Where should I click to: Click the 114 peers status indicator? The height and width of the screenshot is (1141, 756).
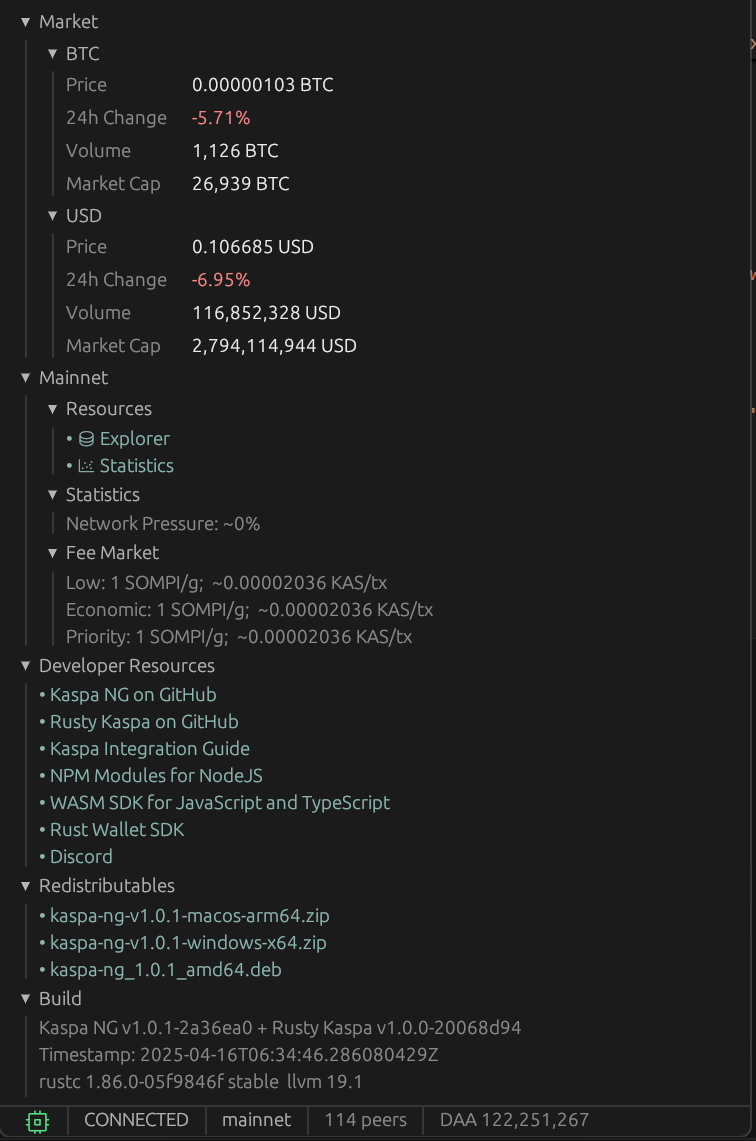click(365, 1120)
